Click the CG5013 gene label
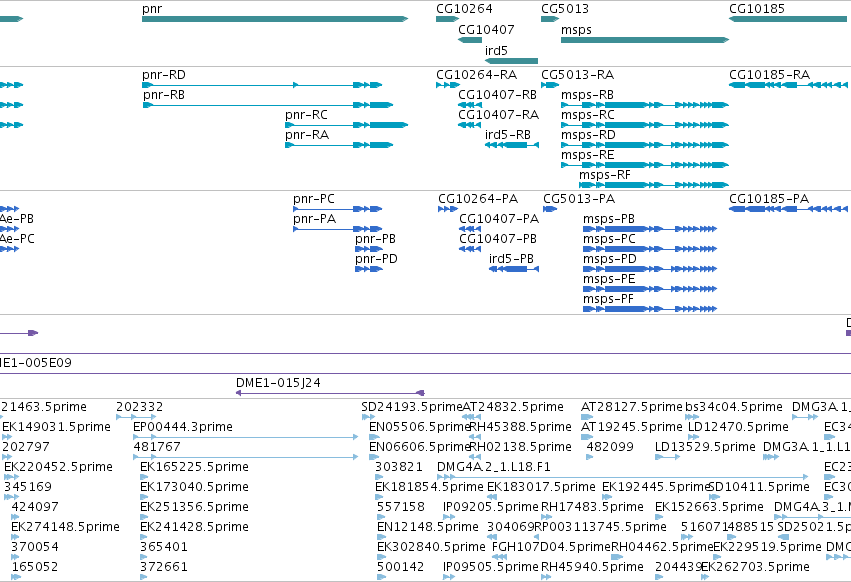 click(565, 9)
